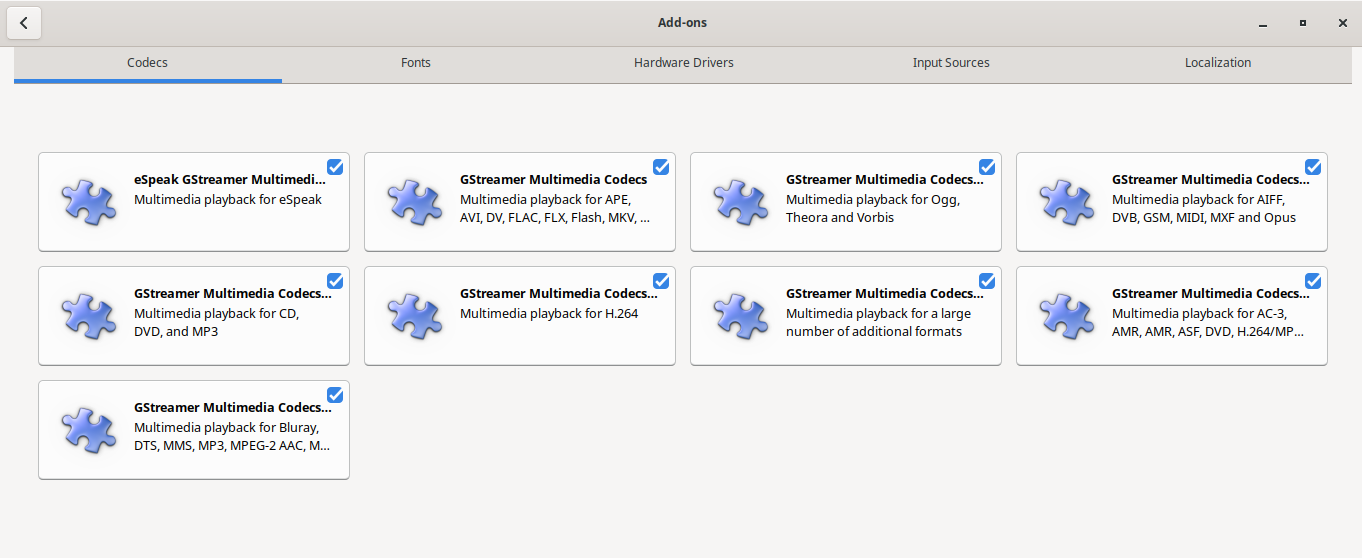Image resolution: width=1362 pixels, height=558 pixels.
Task: Close the Add-ons window
Action: 1343,23
